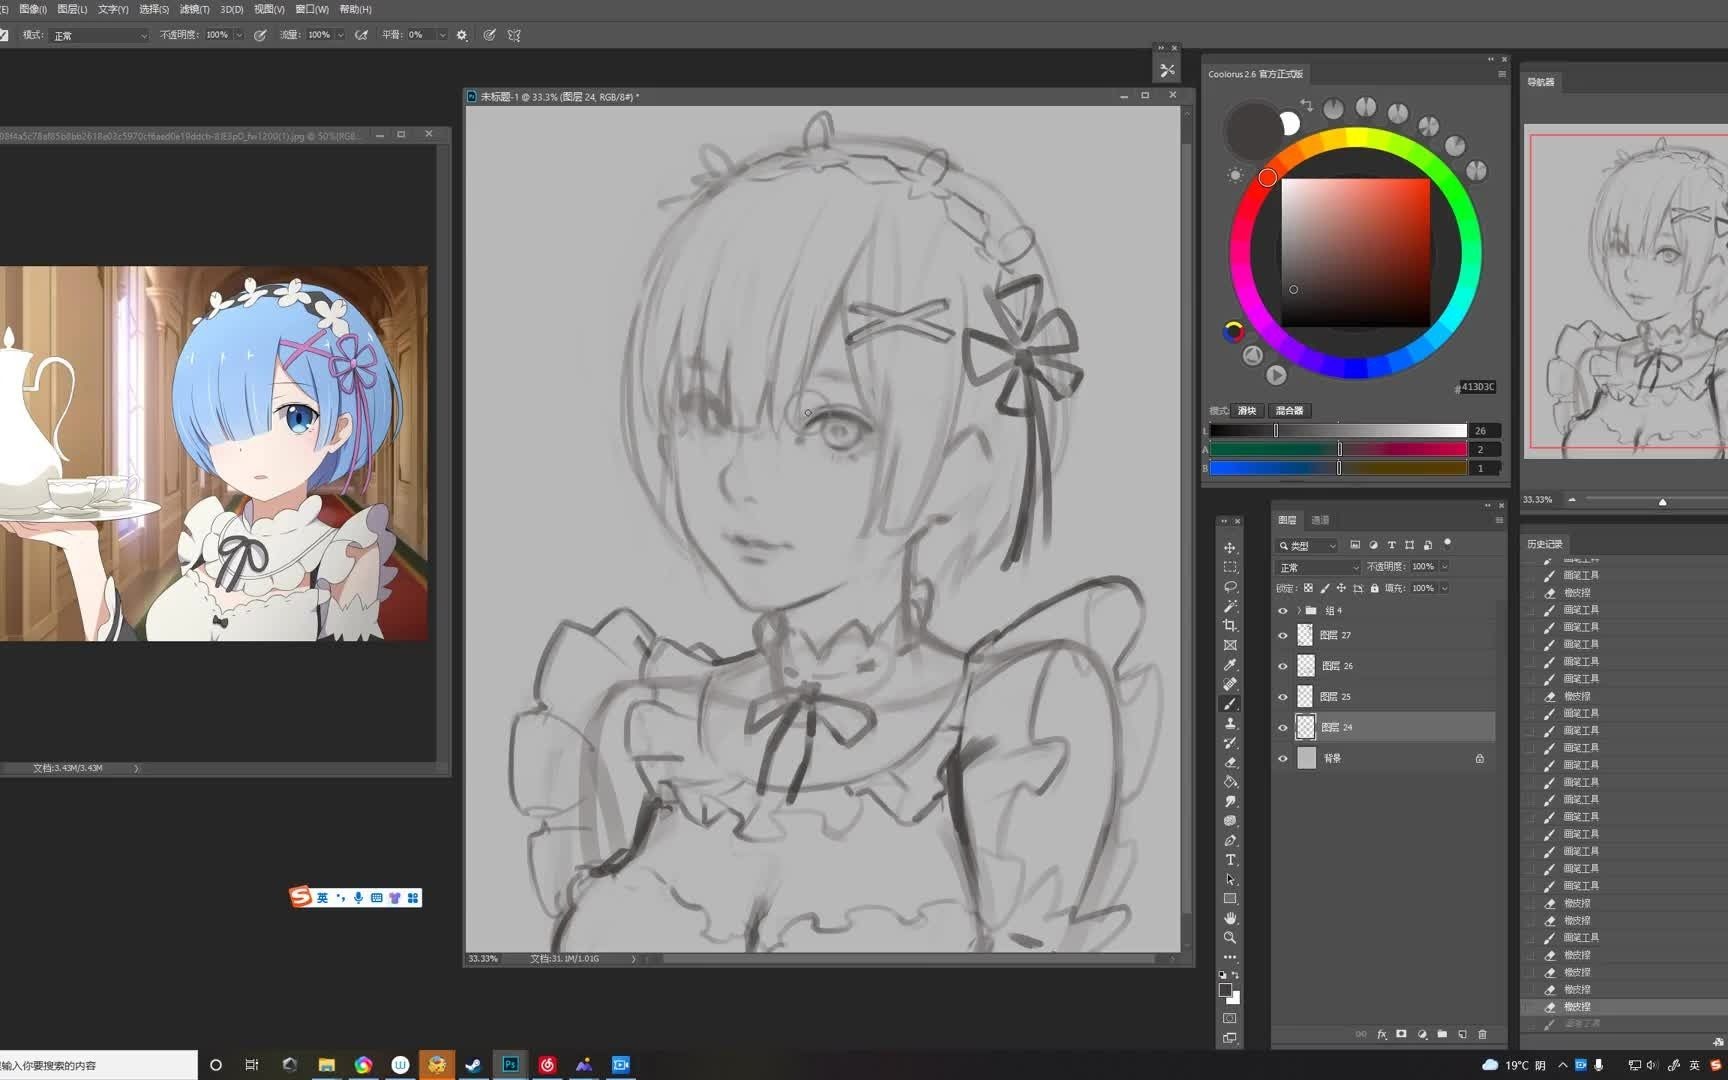Select the Rectangular Marquee tool
Image resolution: width=1728 pixels, height=1080 pixels.
pyautogui.click(x=1230, y=567)
